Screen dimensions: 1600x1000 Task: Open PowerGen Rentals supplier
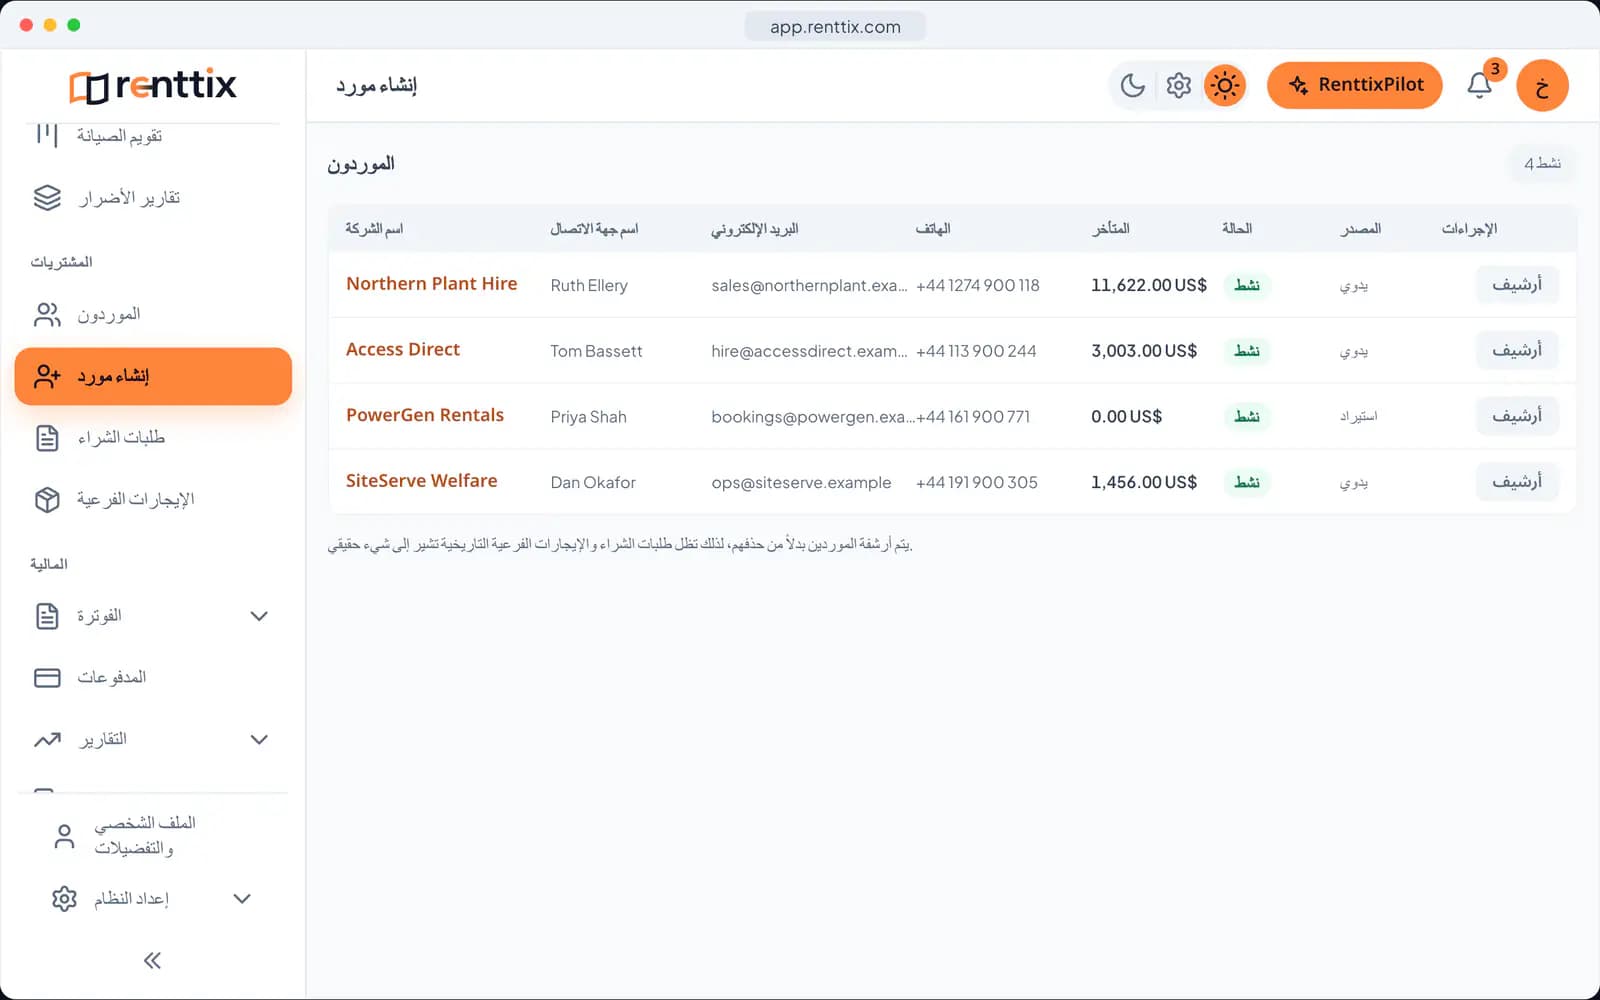point(425,415)
